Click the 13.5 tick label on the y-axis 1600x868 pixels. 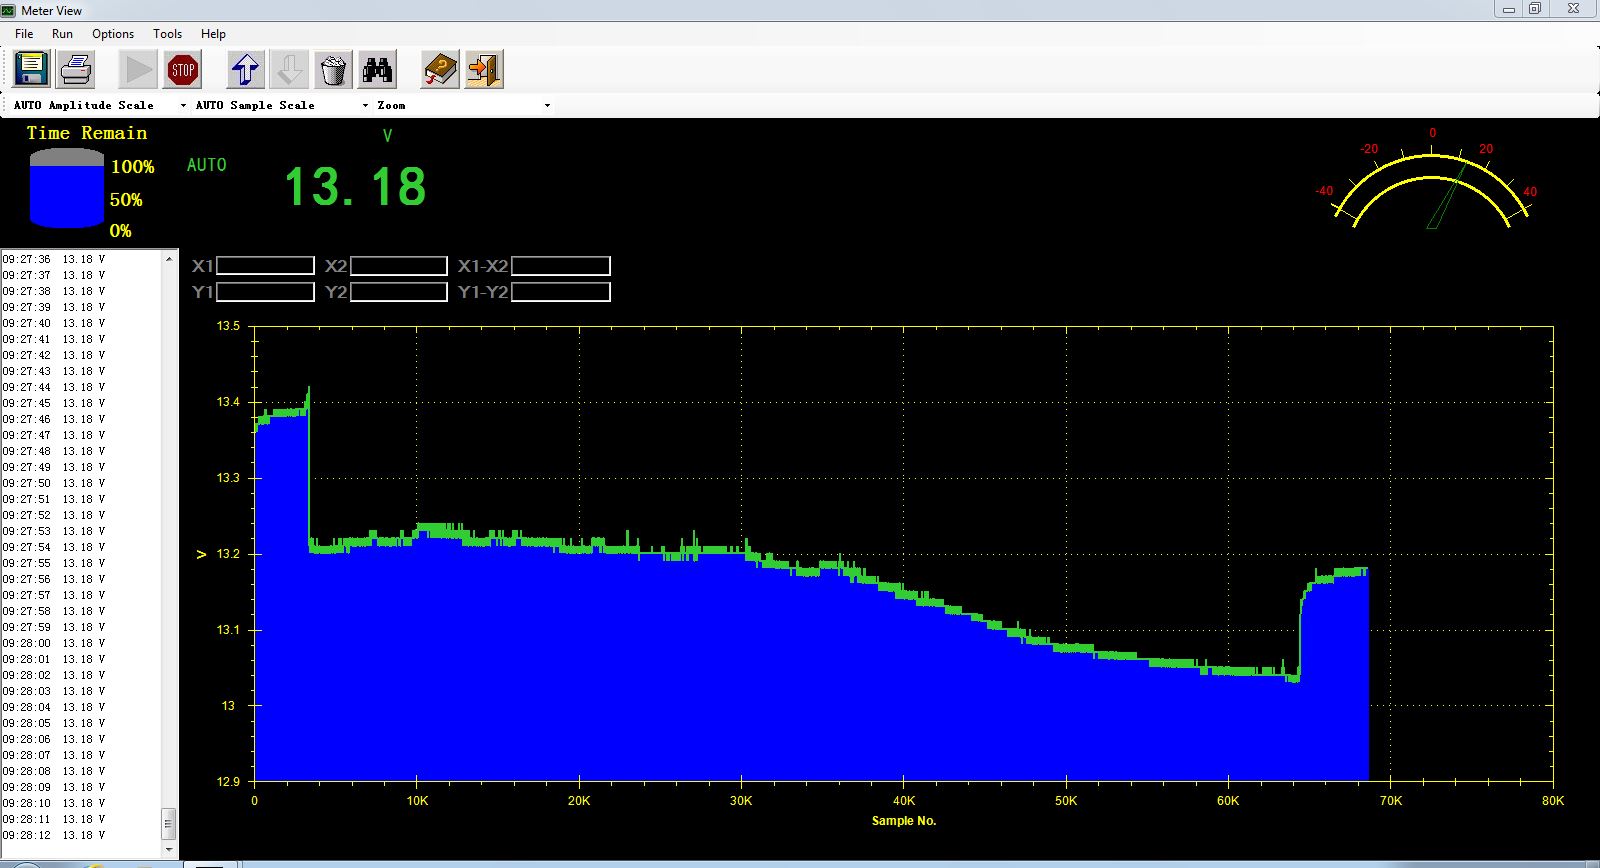(228, 326)
